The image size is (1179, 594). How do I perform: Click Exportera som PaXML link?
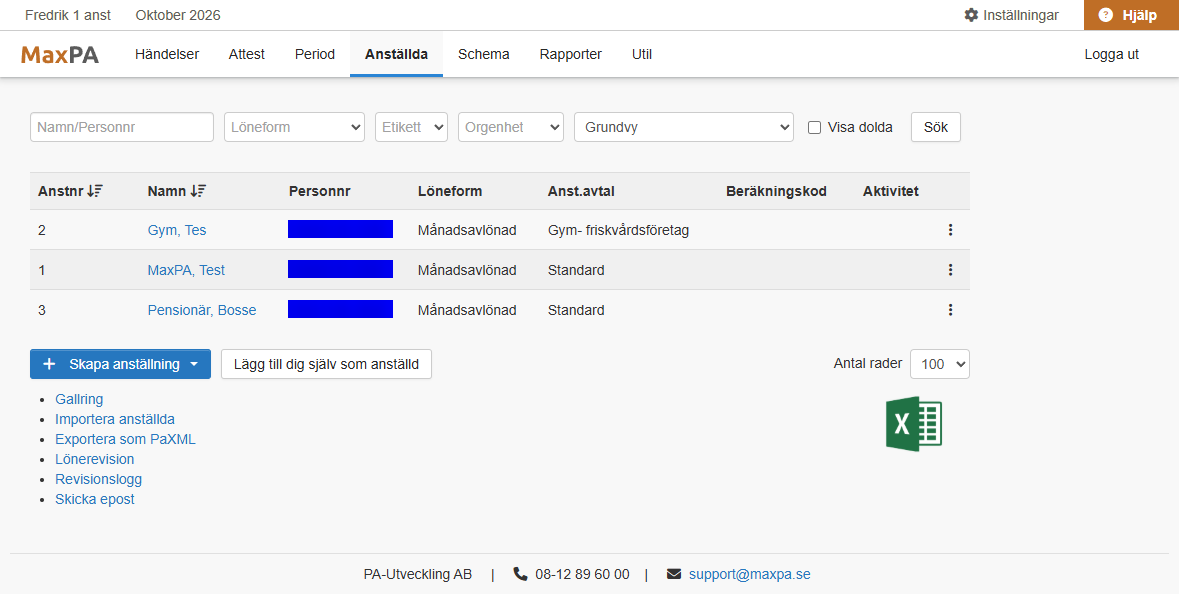click(126, 439)
